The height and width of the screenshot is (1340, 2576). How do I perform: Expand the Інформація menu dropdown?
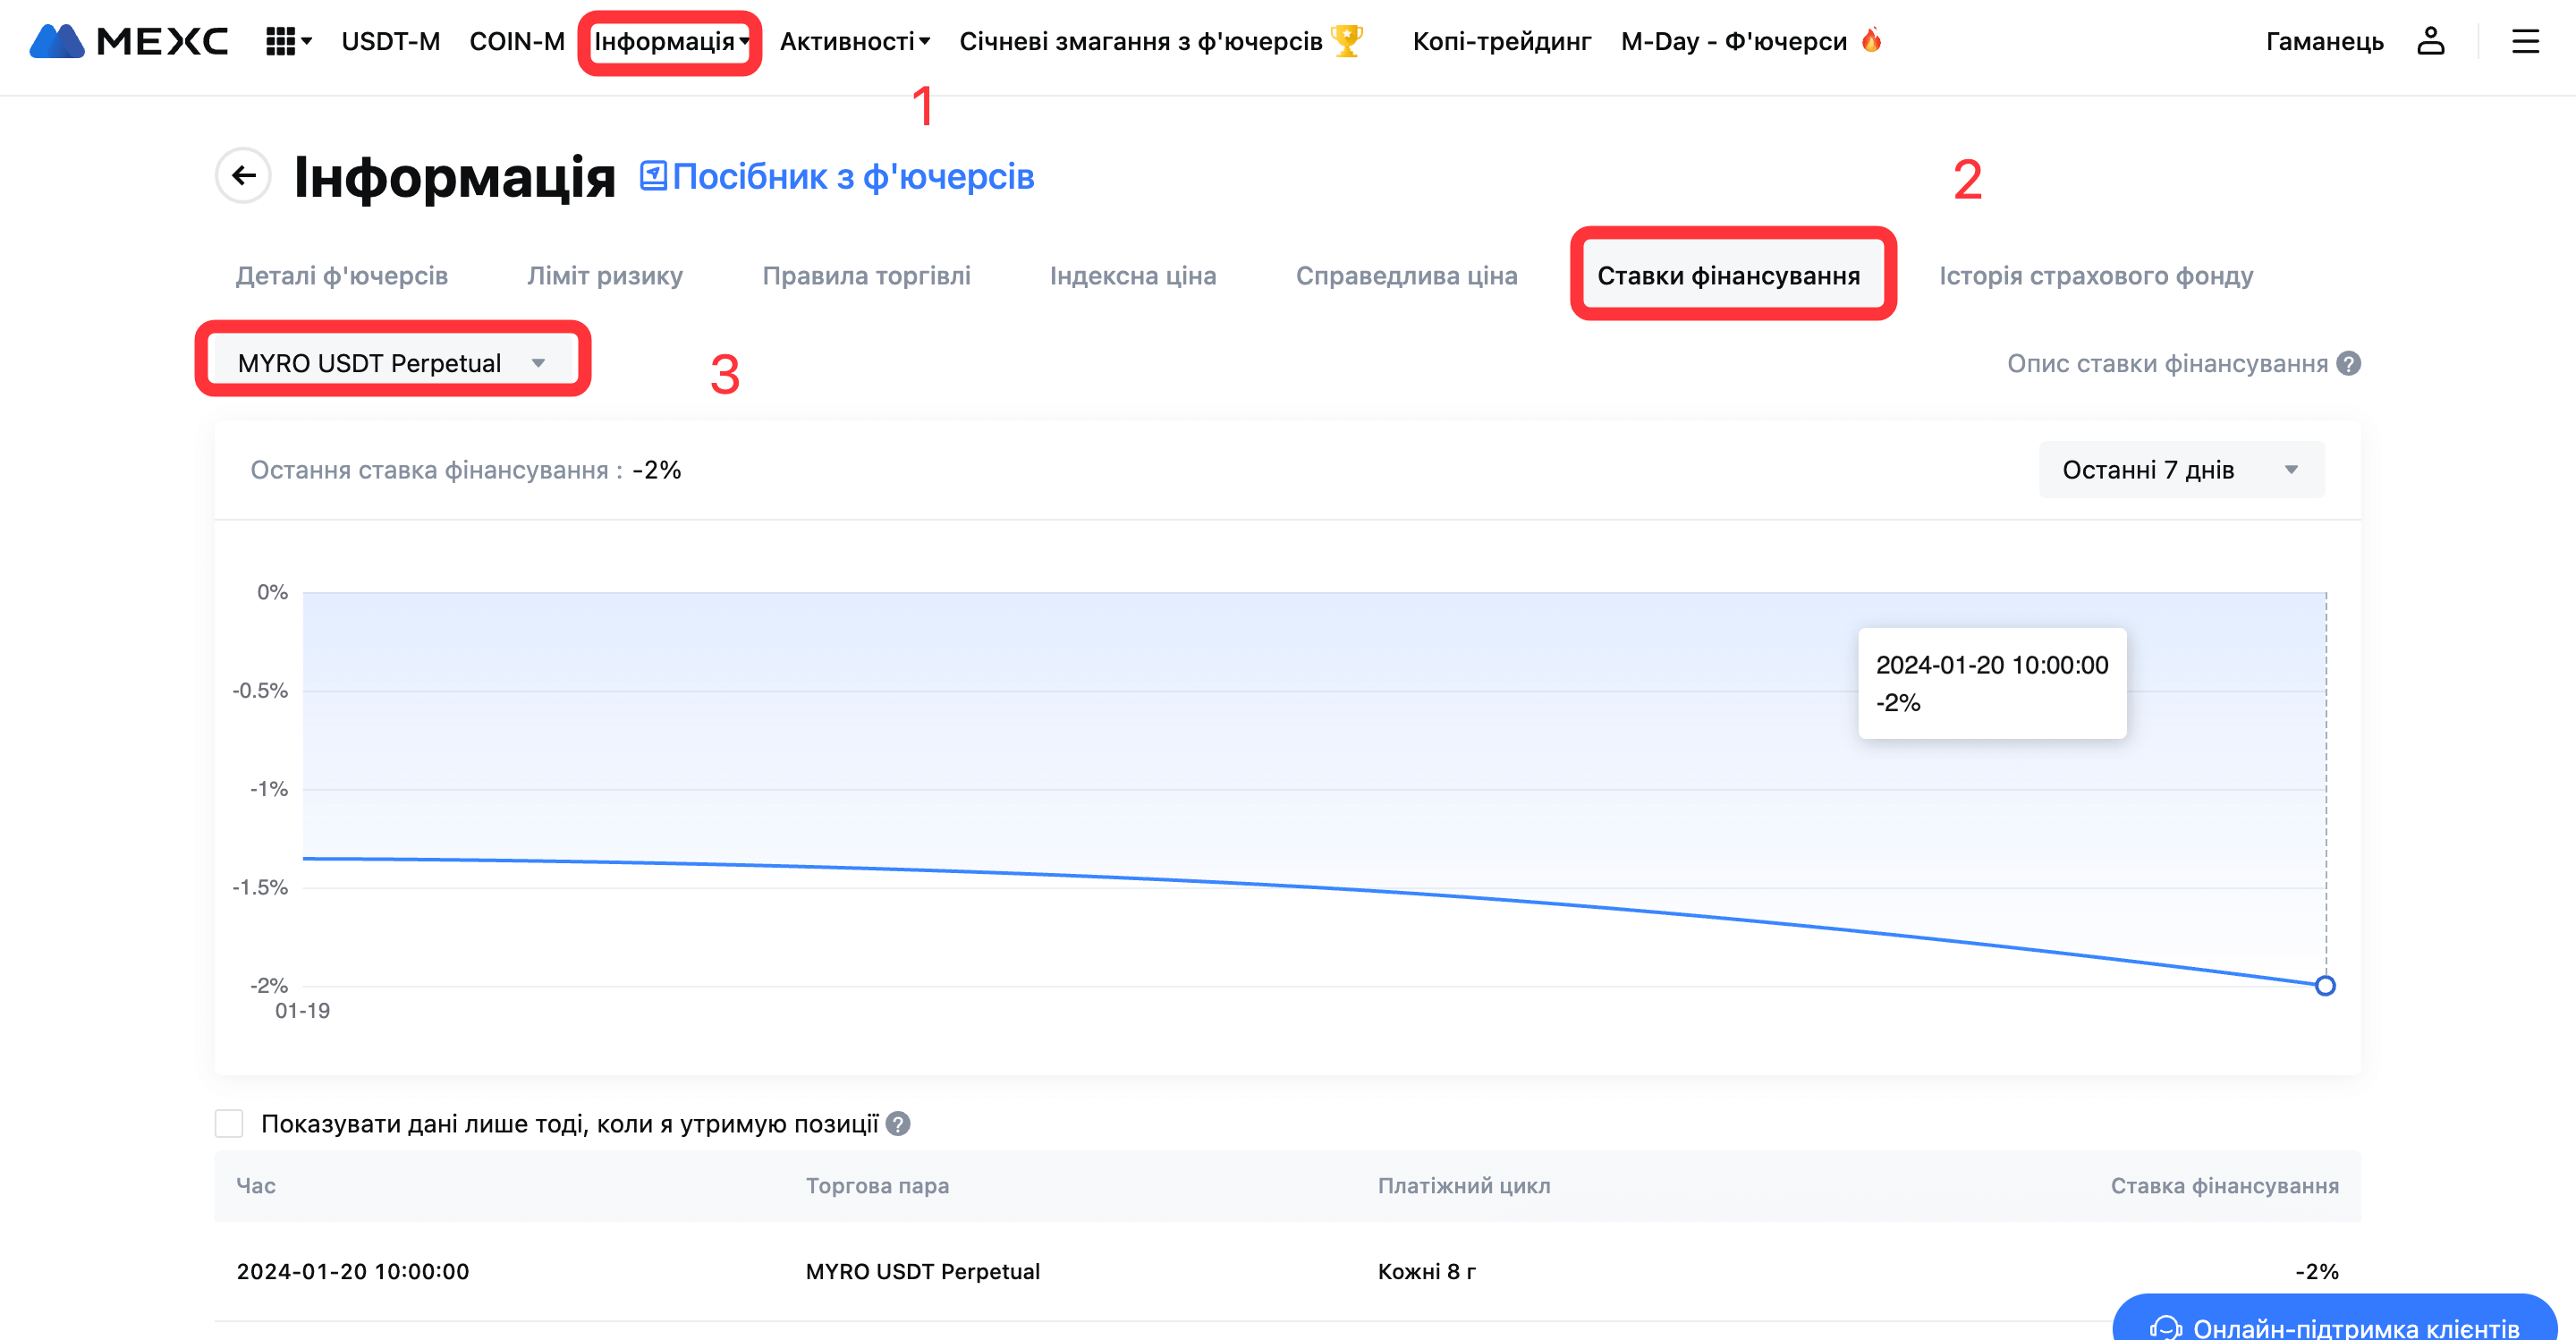[670, 41]
